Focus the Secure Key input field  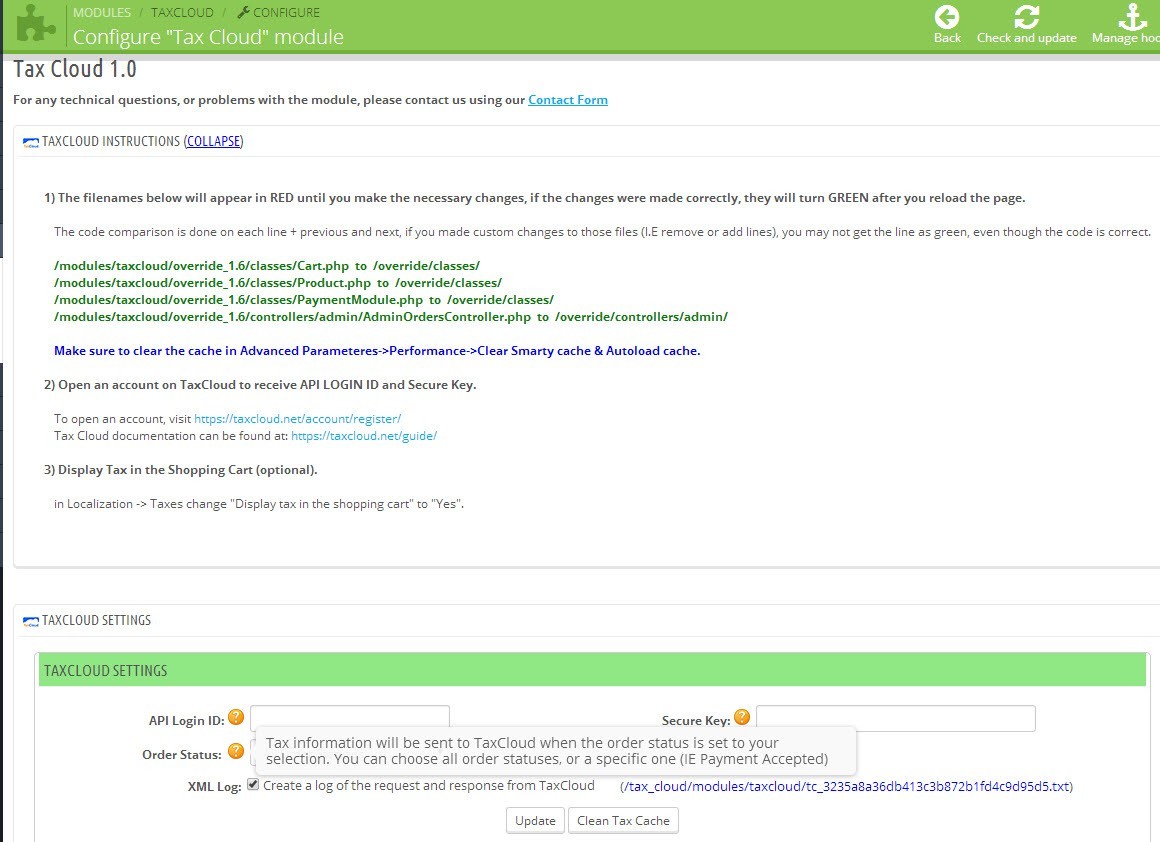click(895, 718)
